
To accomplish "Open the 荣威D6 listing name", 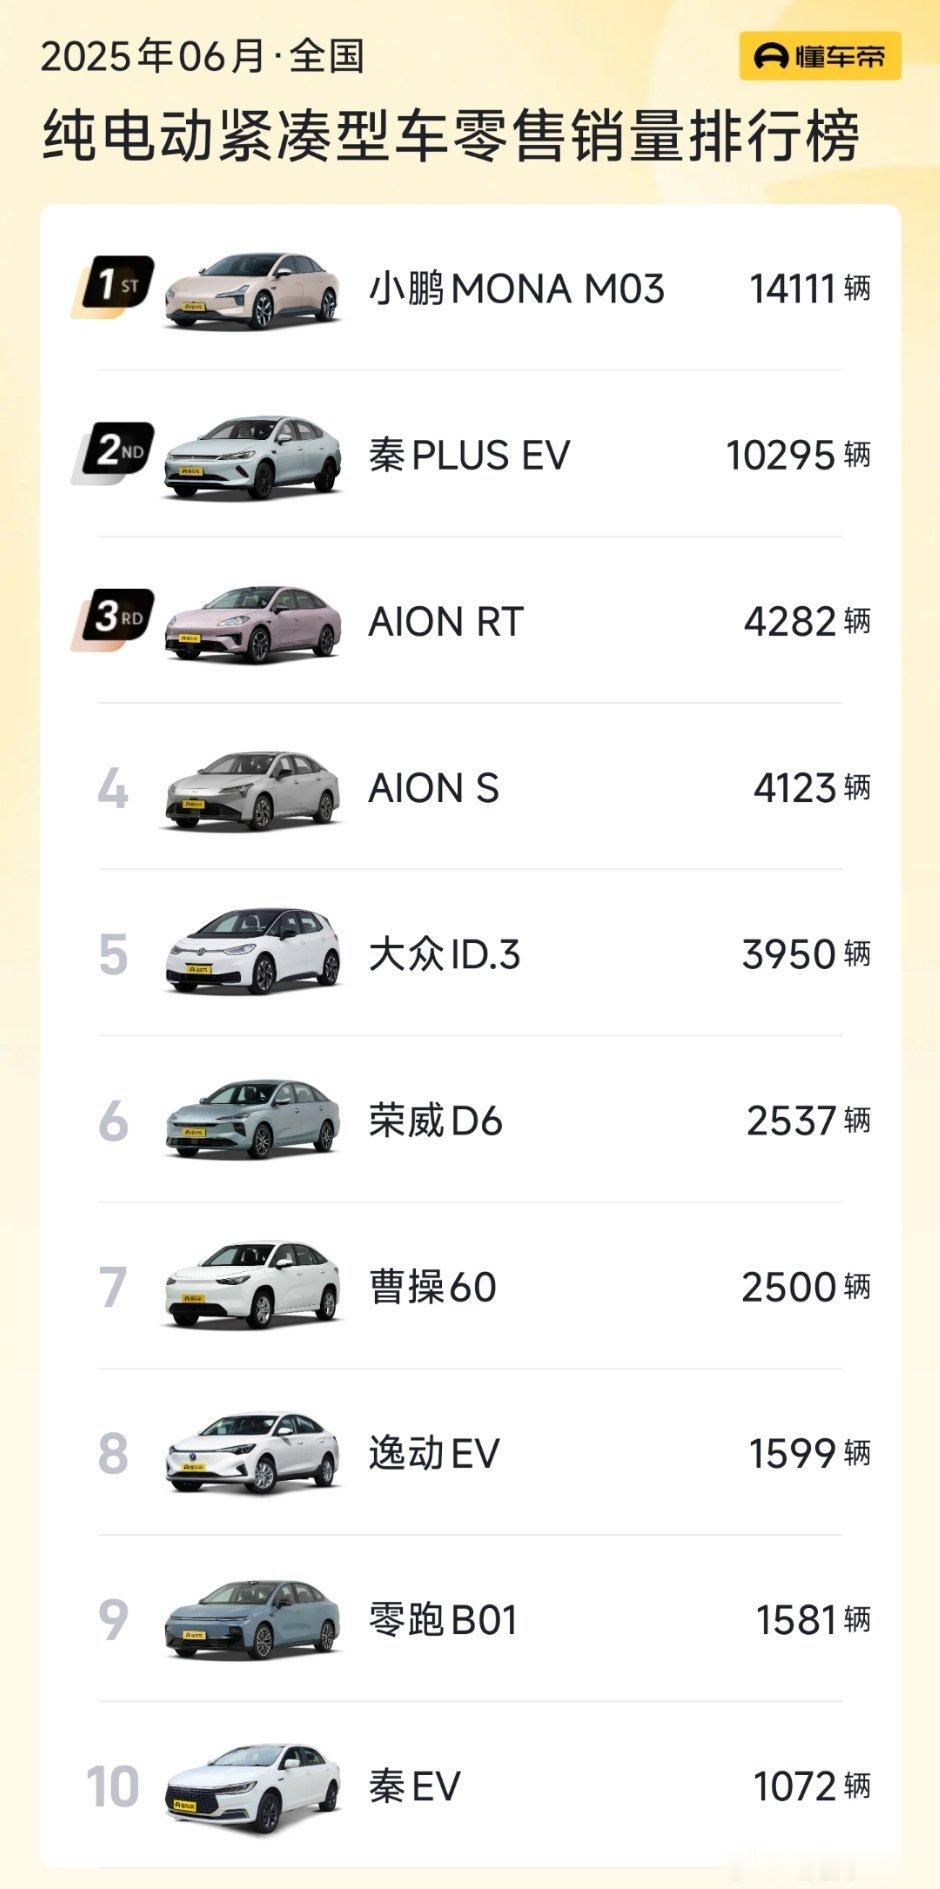I will point(435,1120).
